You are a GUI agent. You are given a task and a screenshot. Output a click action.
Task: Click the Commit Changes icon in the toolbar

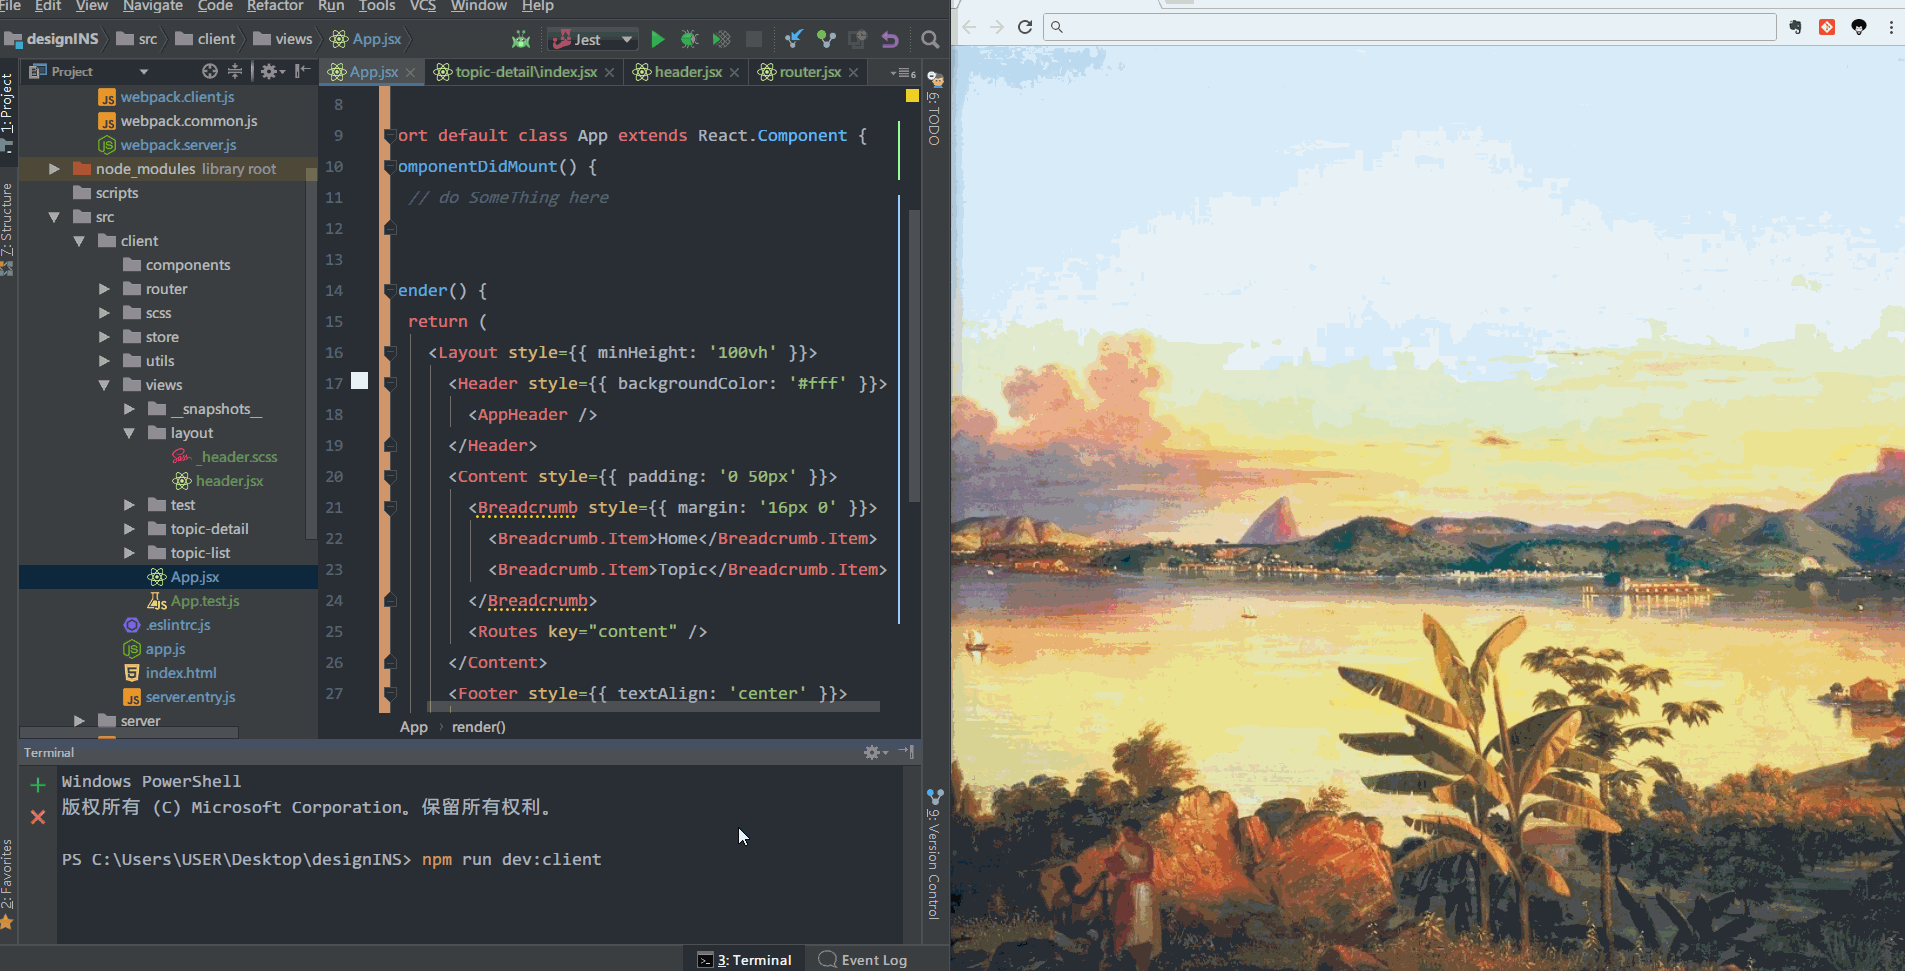[827, 39]
